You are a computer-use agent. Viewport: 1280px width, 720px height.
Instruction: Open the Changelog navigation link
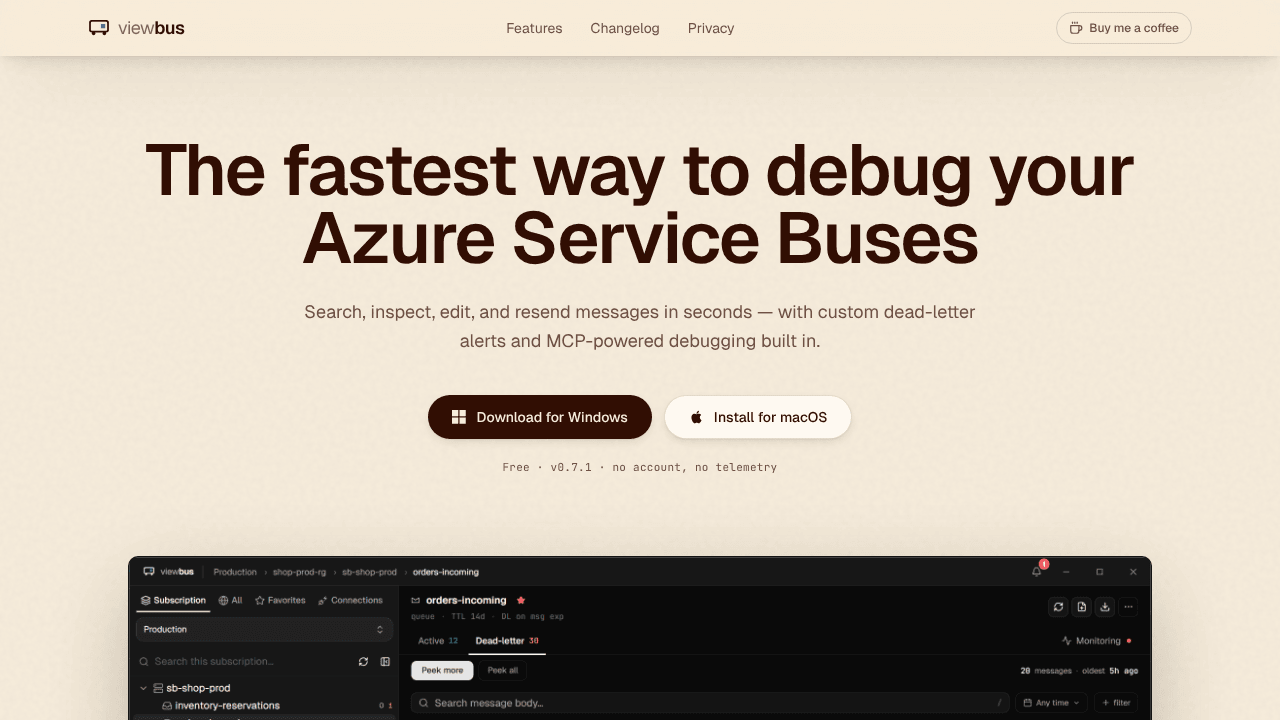tap(625, 28)
